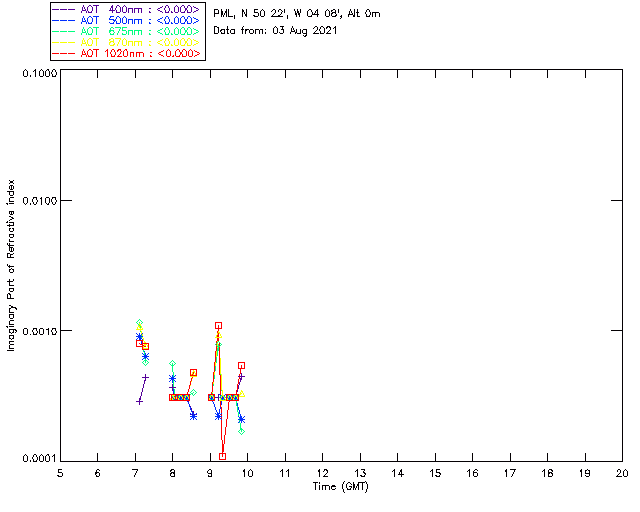Click the x-axis label 12

pos(322,473)
